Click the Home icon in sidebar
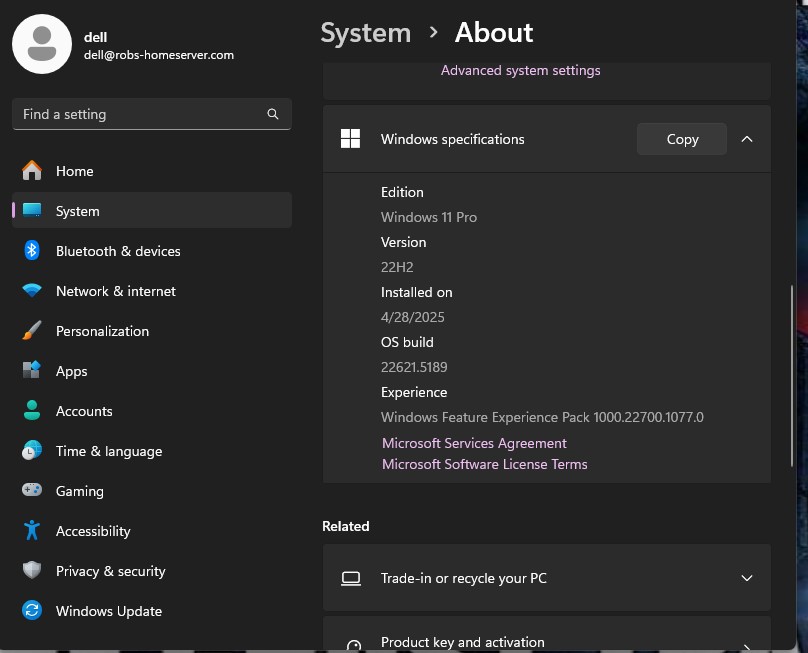 (32, 171)
